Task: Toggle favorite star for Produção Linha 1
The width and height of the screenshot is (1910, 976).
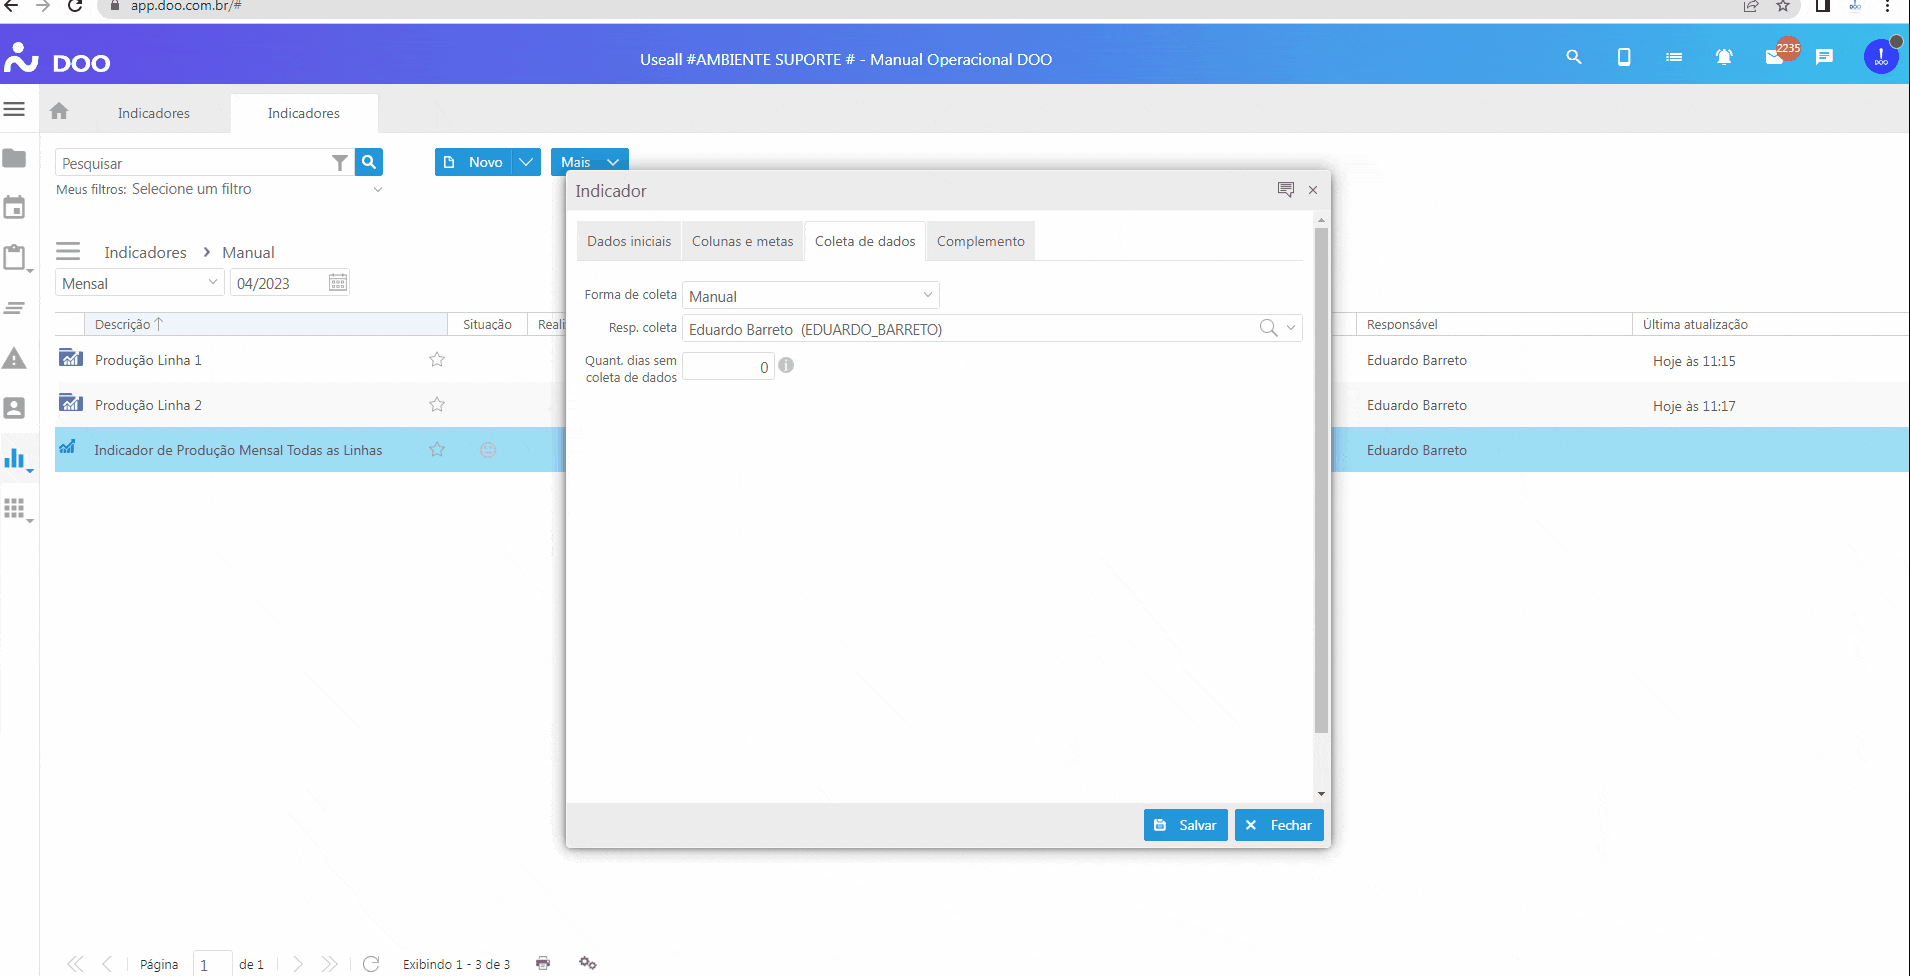Action: pos(437,360)
